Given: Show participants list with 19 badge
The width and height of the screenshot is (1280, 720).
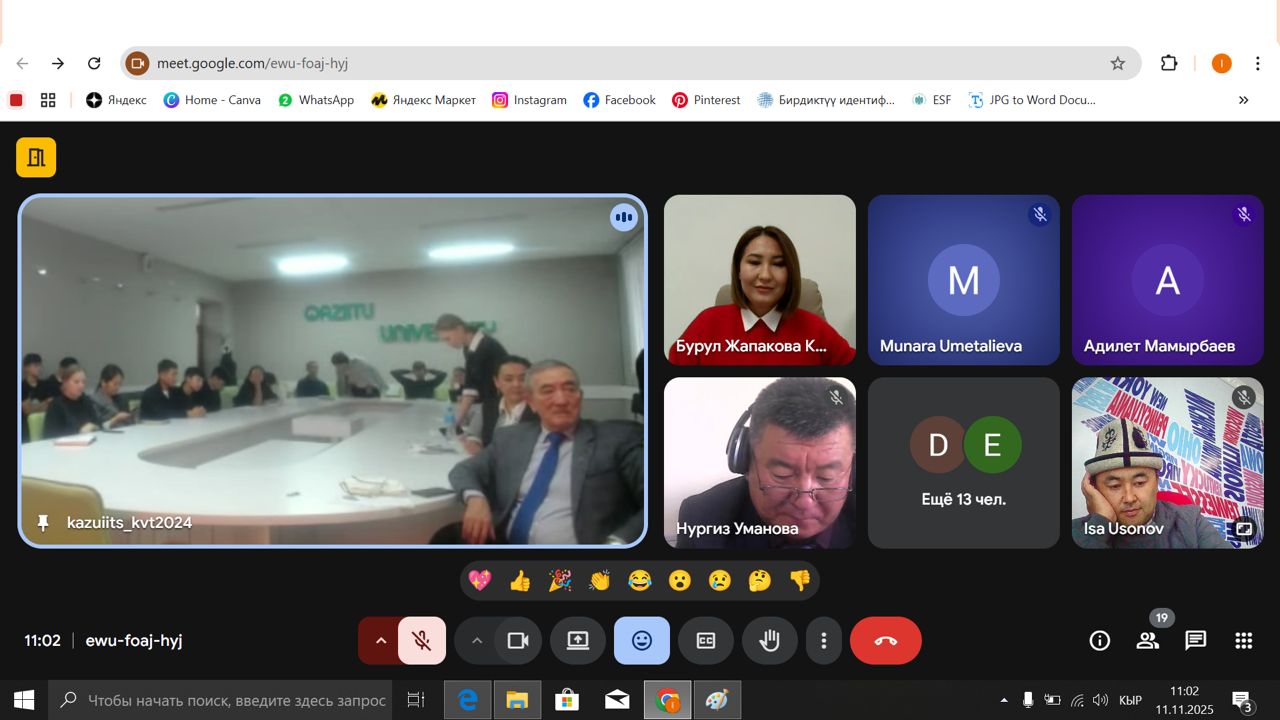Looking at the screenshot, I should [x=1147, y=641].
